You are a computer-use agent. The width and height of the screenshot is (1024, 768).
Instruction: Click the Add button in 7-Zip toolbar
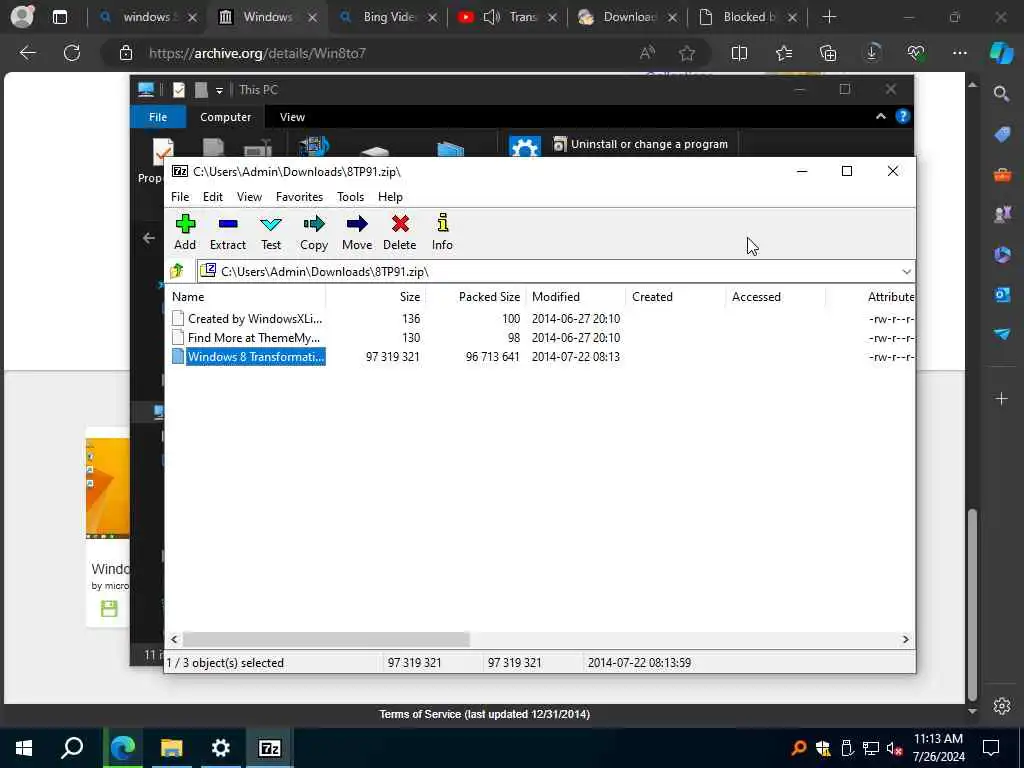(x=185, y=232)
